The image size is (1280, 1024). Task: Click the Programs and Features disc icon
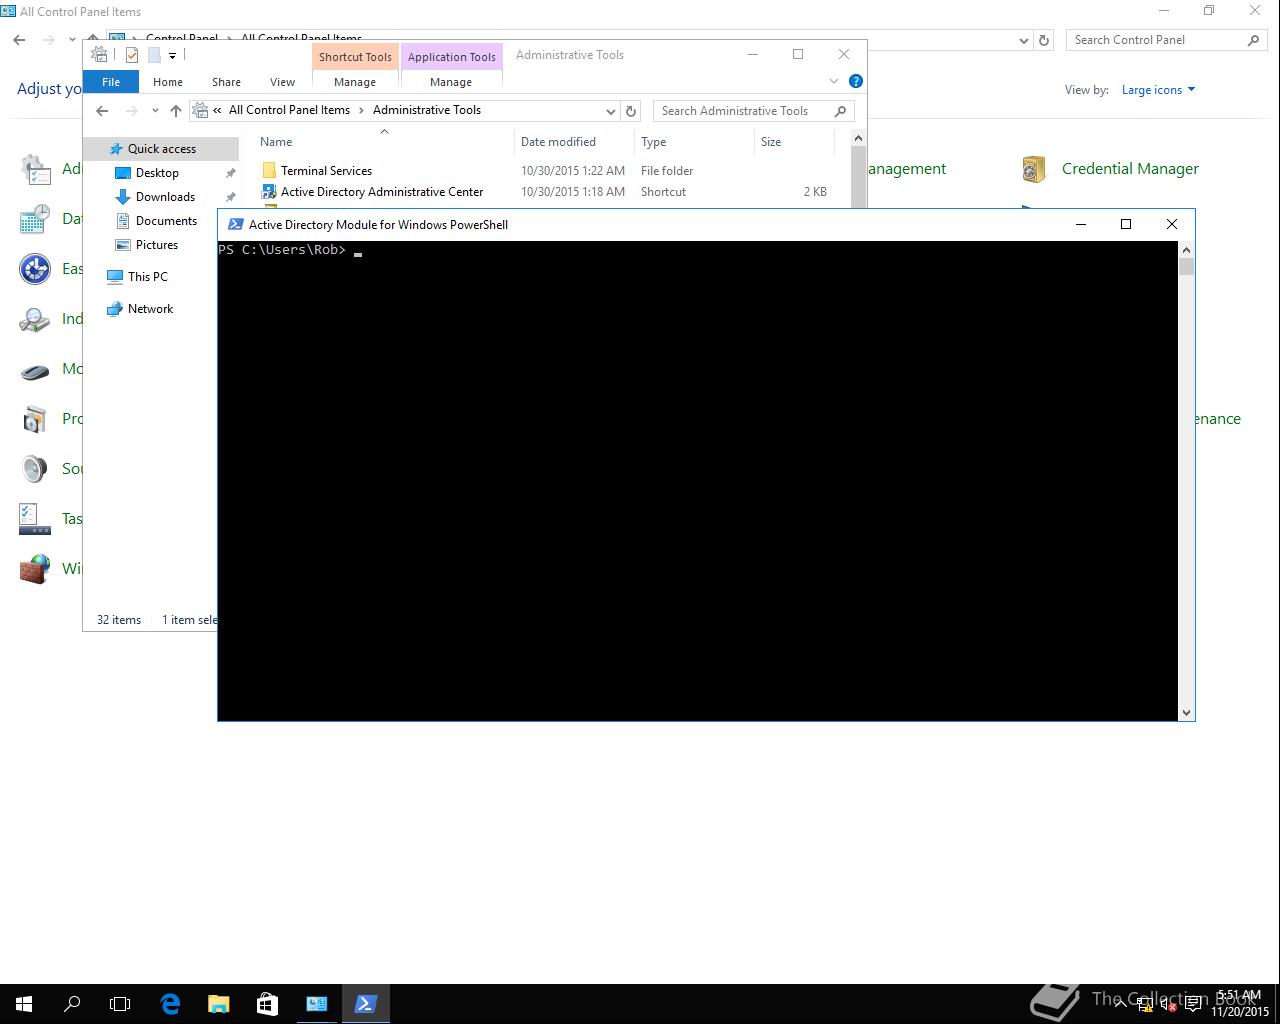pos(35,419)
